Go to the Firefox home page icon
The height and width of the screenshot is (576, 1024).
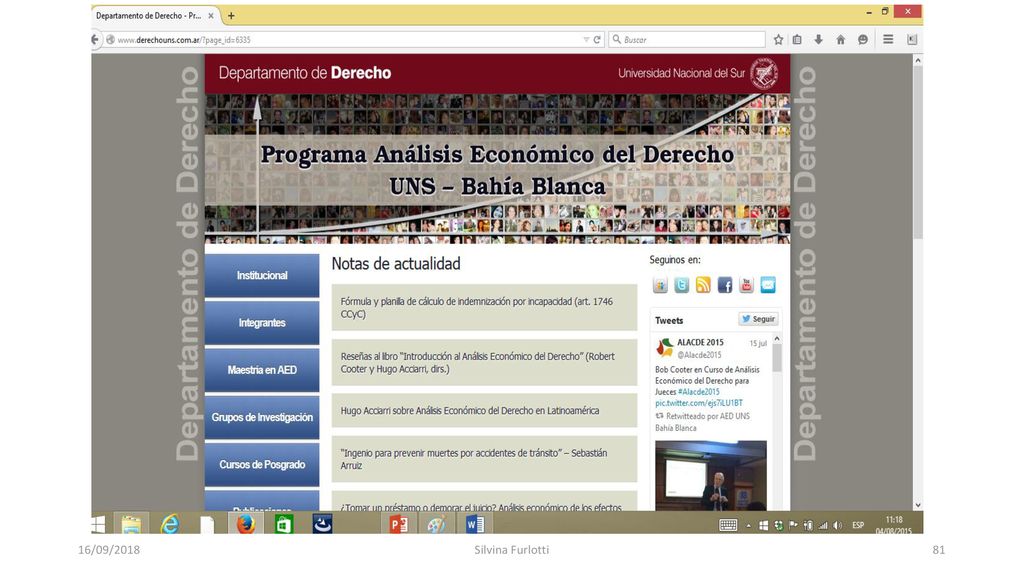(840, 40)
